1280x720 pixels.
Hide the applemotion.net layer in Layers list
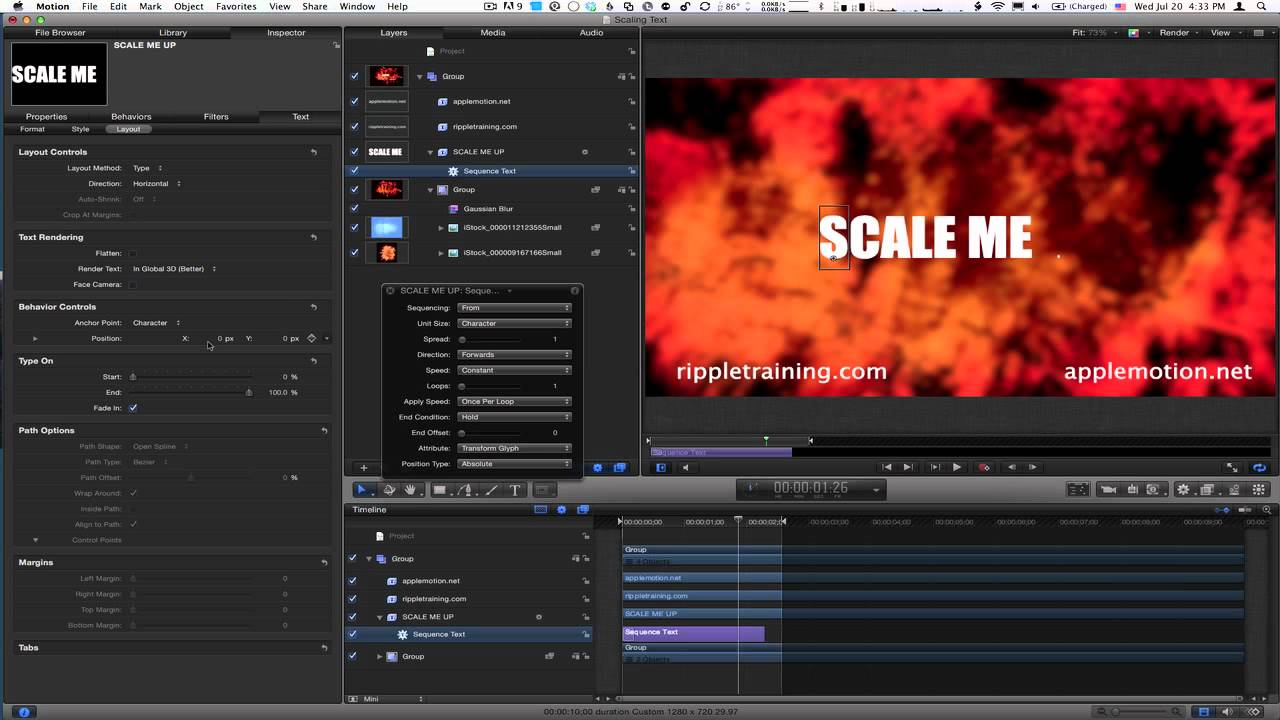(354, 101)
